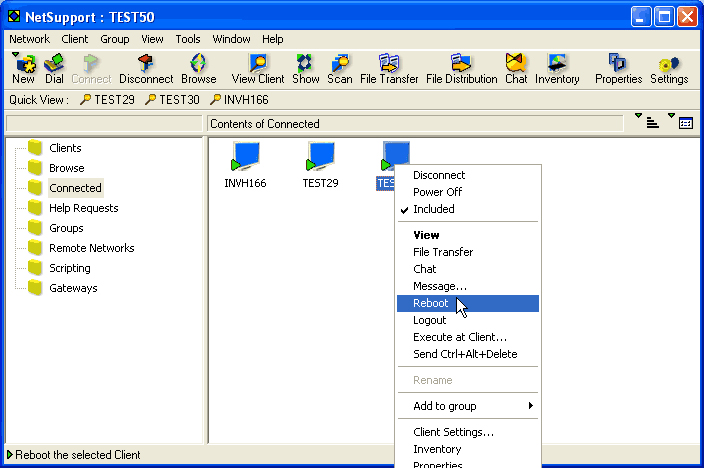This screenshot has height=468, width=704.
Task: Choose Chat in the context menu
Action: pos(468,269)
